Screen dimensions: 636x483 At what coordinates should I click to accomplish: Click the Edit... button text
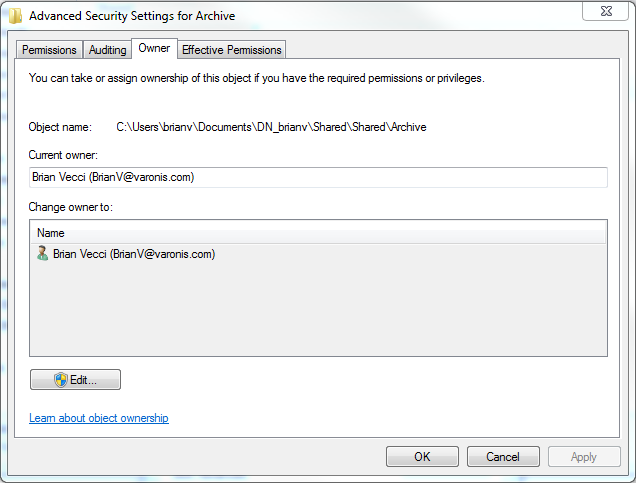coord(83,380)
